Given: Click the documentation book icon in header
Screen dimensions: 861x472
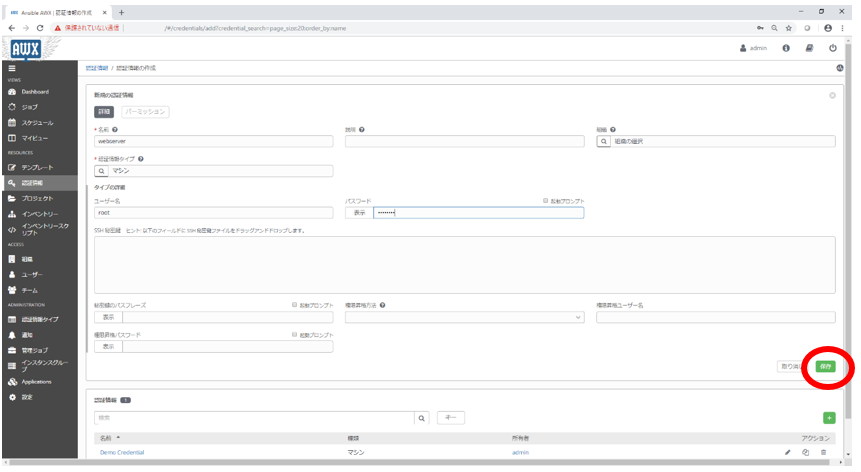Looking at the screenshot, I should click(809, 47).
